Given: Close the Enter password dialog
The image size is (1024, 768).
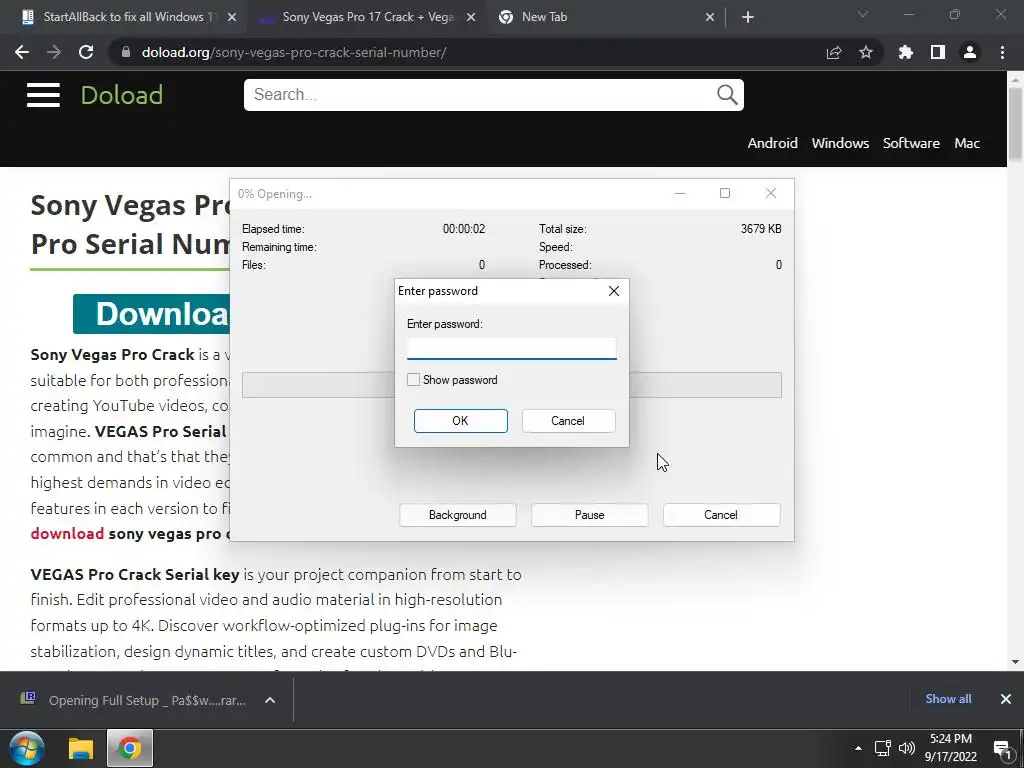Looking at the screenshot, I should tap(614, 291).
